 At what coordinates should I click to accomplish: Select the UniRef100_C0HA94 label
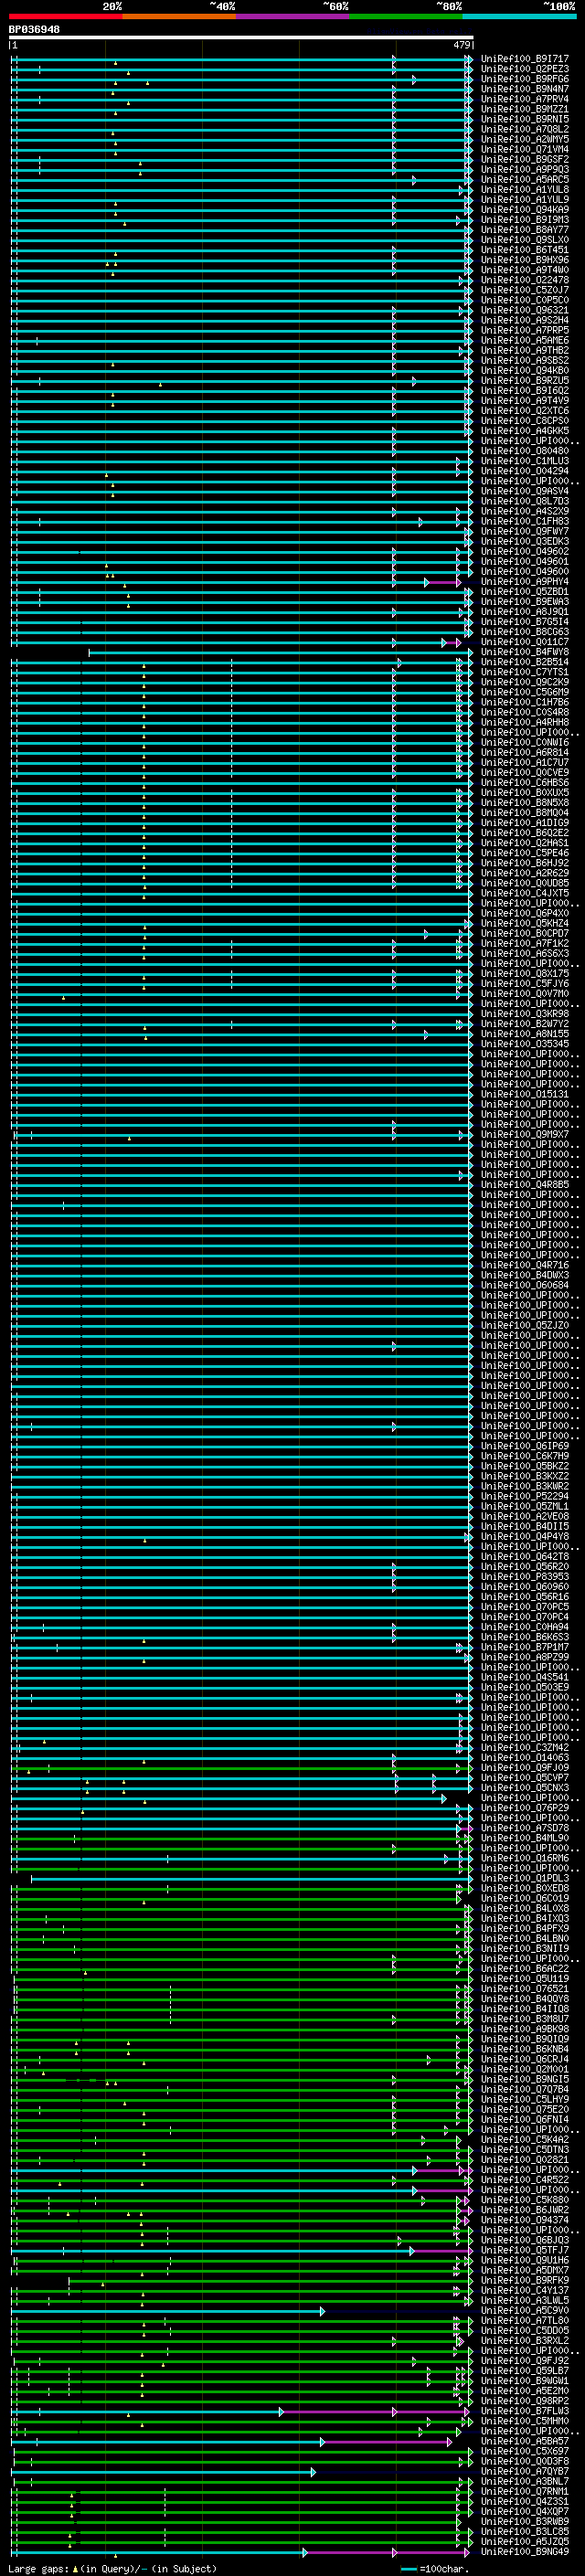[x=525, y=1627]
